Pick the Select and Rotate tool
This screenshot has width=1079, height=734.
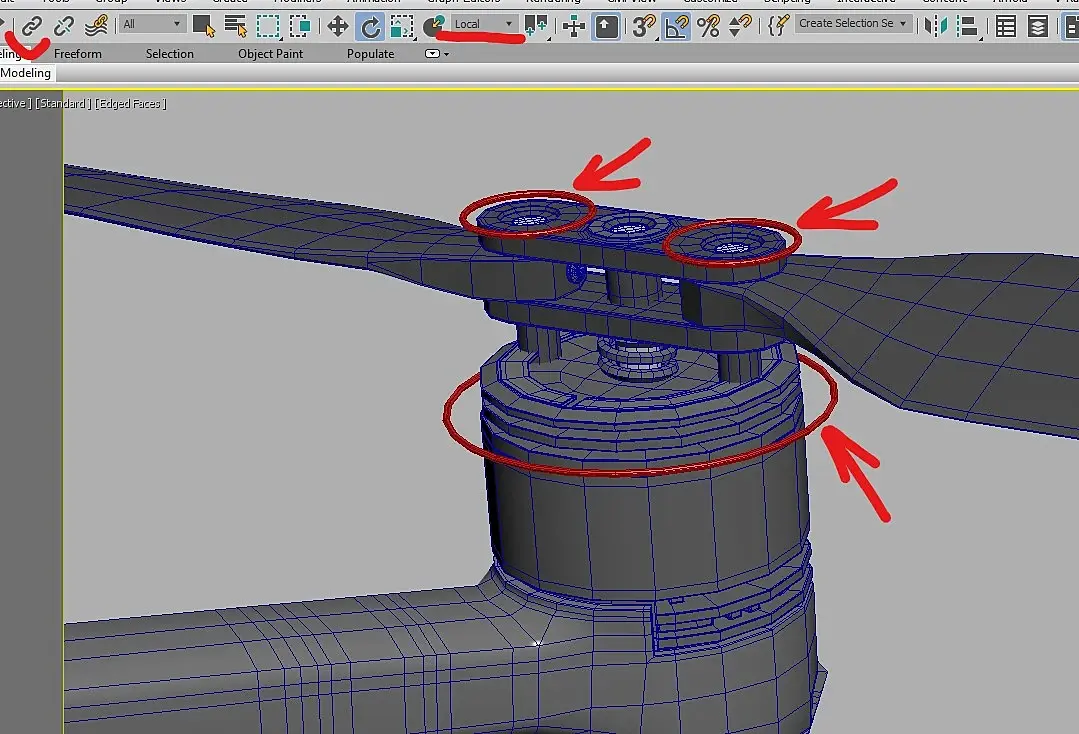point(370,26)
